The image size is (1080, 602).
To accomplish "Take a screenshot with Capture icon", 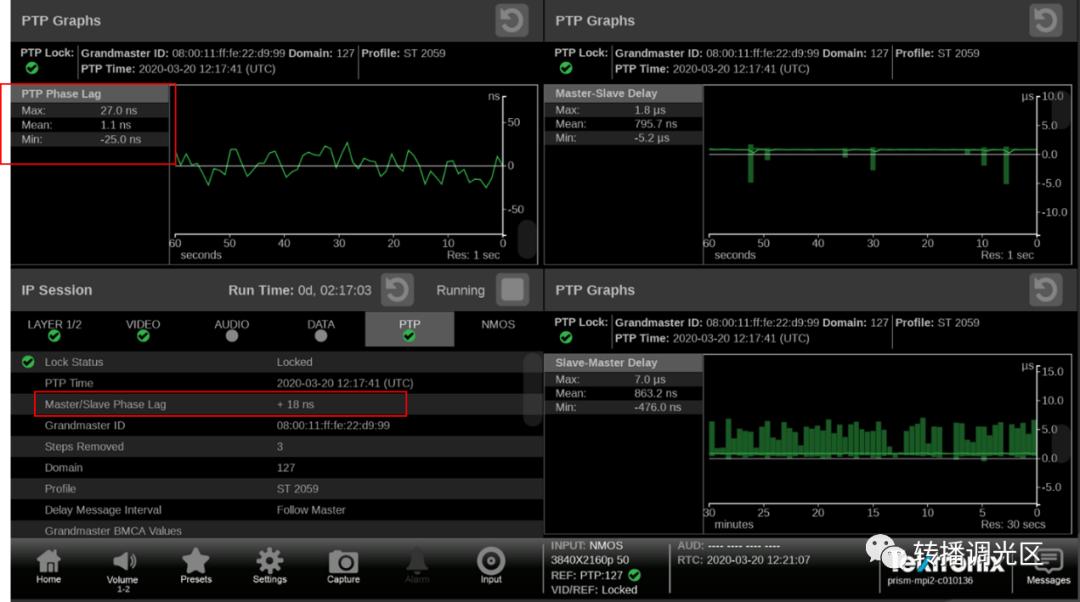I will click(343, 566).
